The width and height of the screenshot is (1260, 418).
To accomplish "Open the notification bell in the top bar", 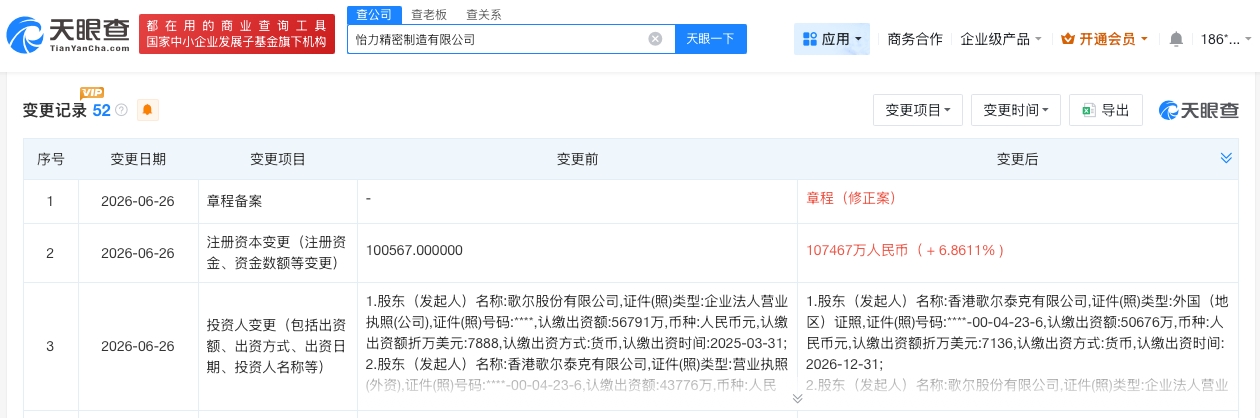I will tap(1176, 39).
